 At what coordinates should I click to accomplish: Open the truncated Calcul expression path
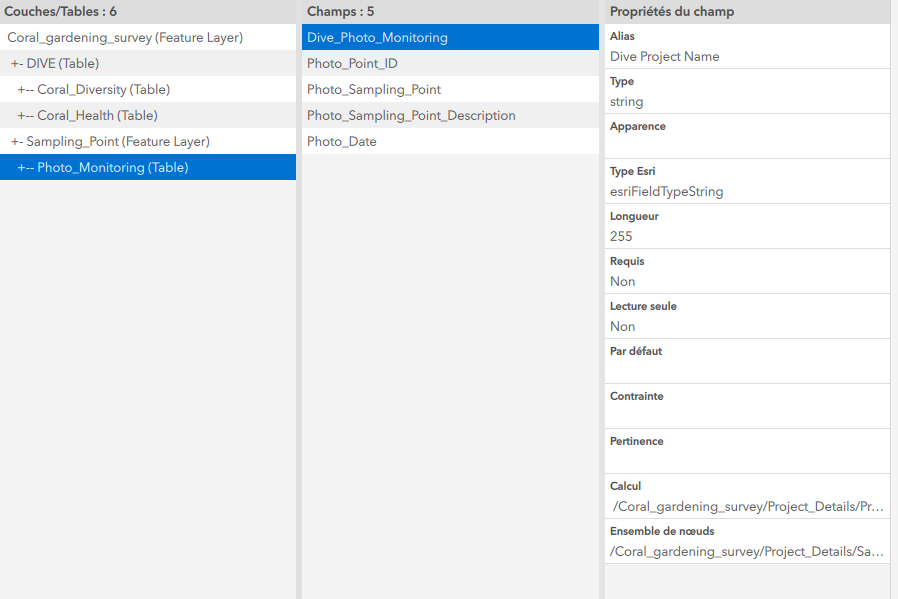coord(745,506)
